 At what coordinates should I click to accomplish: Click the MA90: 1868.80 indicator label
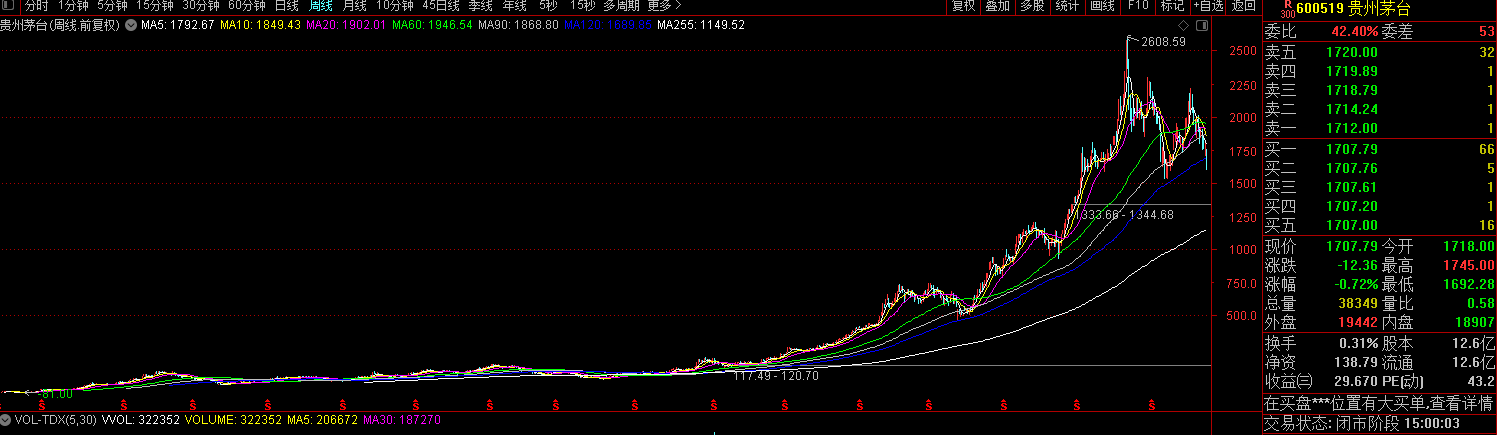click(518, 24)
